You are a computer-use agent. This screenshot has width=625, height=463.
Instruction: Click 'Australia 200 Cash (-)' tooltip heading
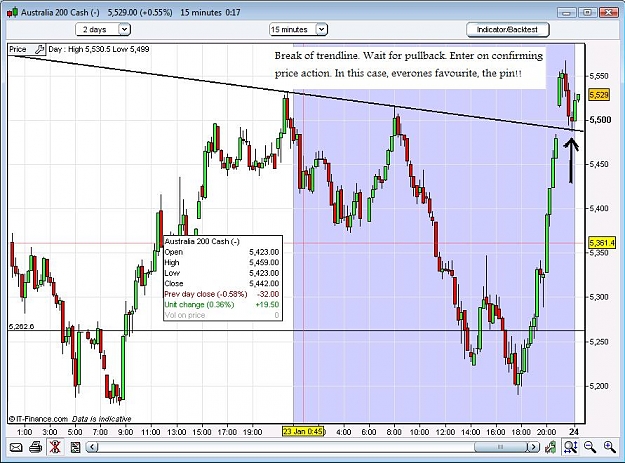coord(202,241)
